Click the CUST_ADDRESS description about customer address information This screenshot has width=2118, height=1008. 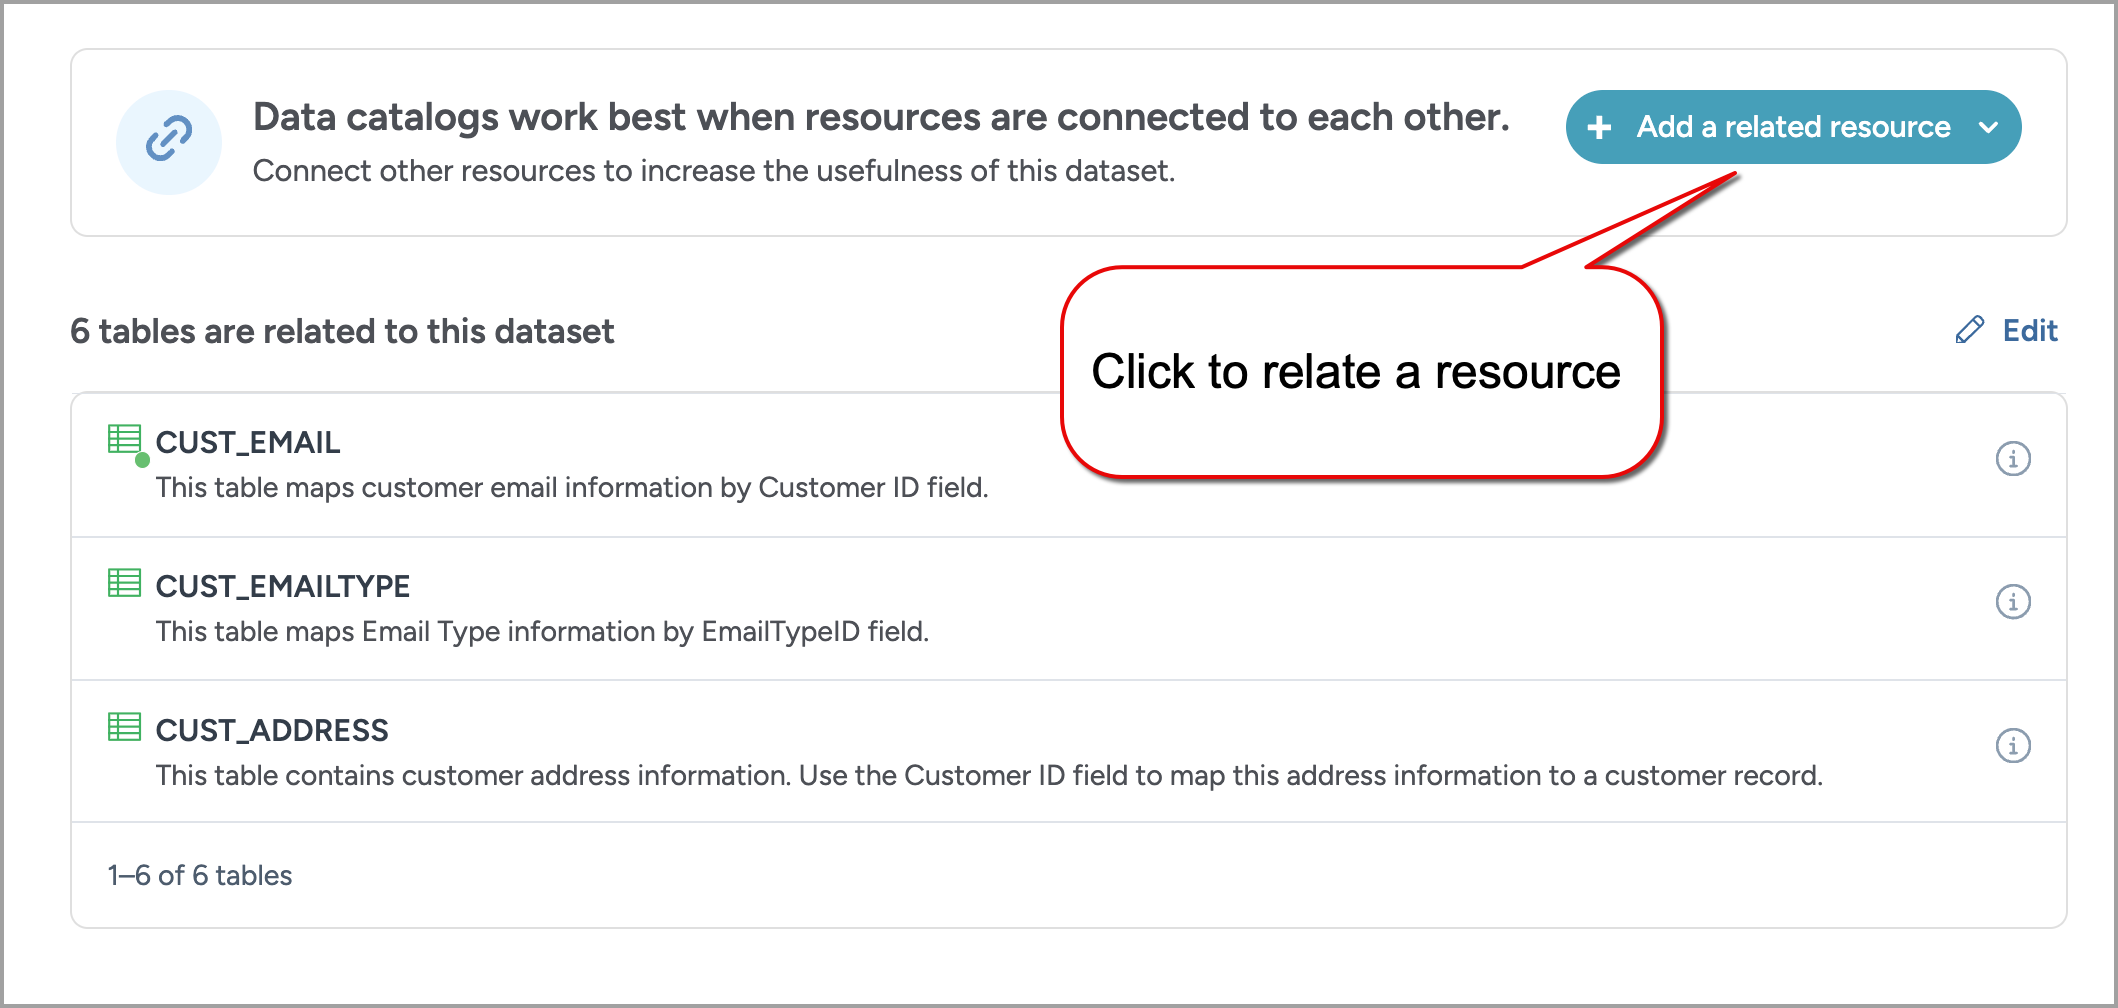pyautogui.click(x=989, y=776)
